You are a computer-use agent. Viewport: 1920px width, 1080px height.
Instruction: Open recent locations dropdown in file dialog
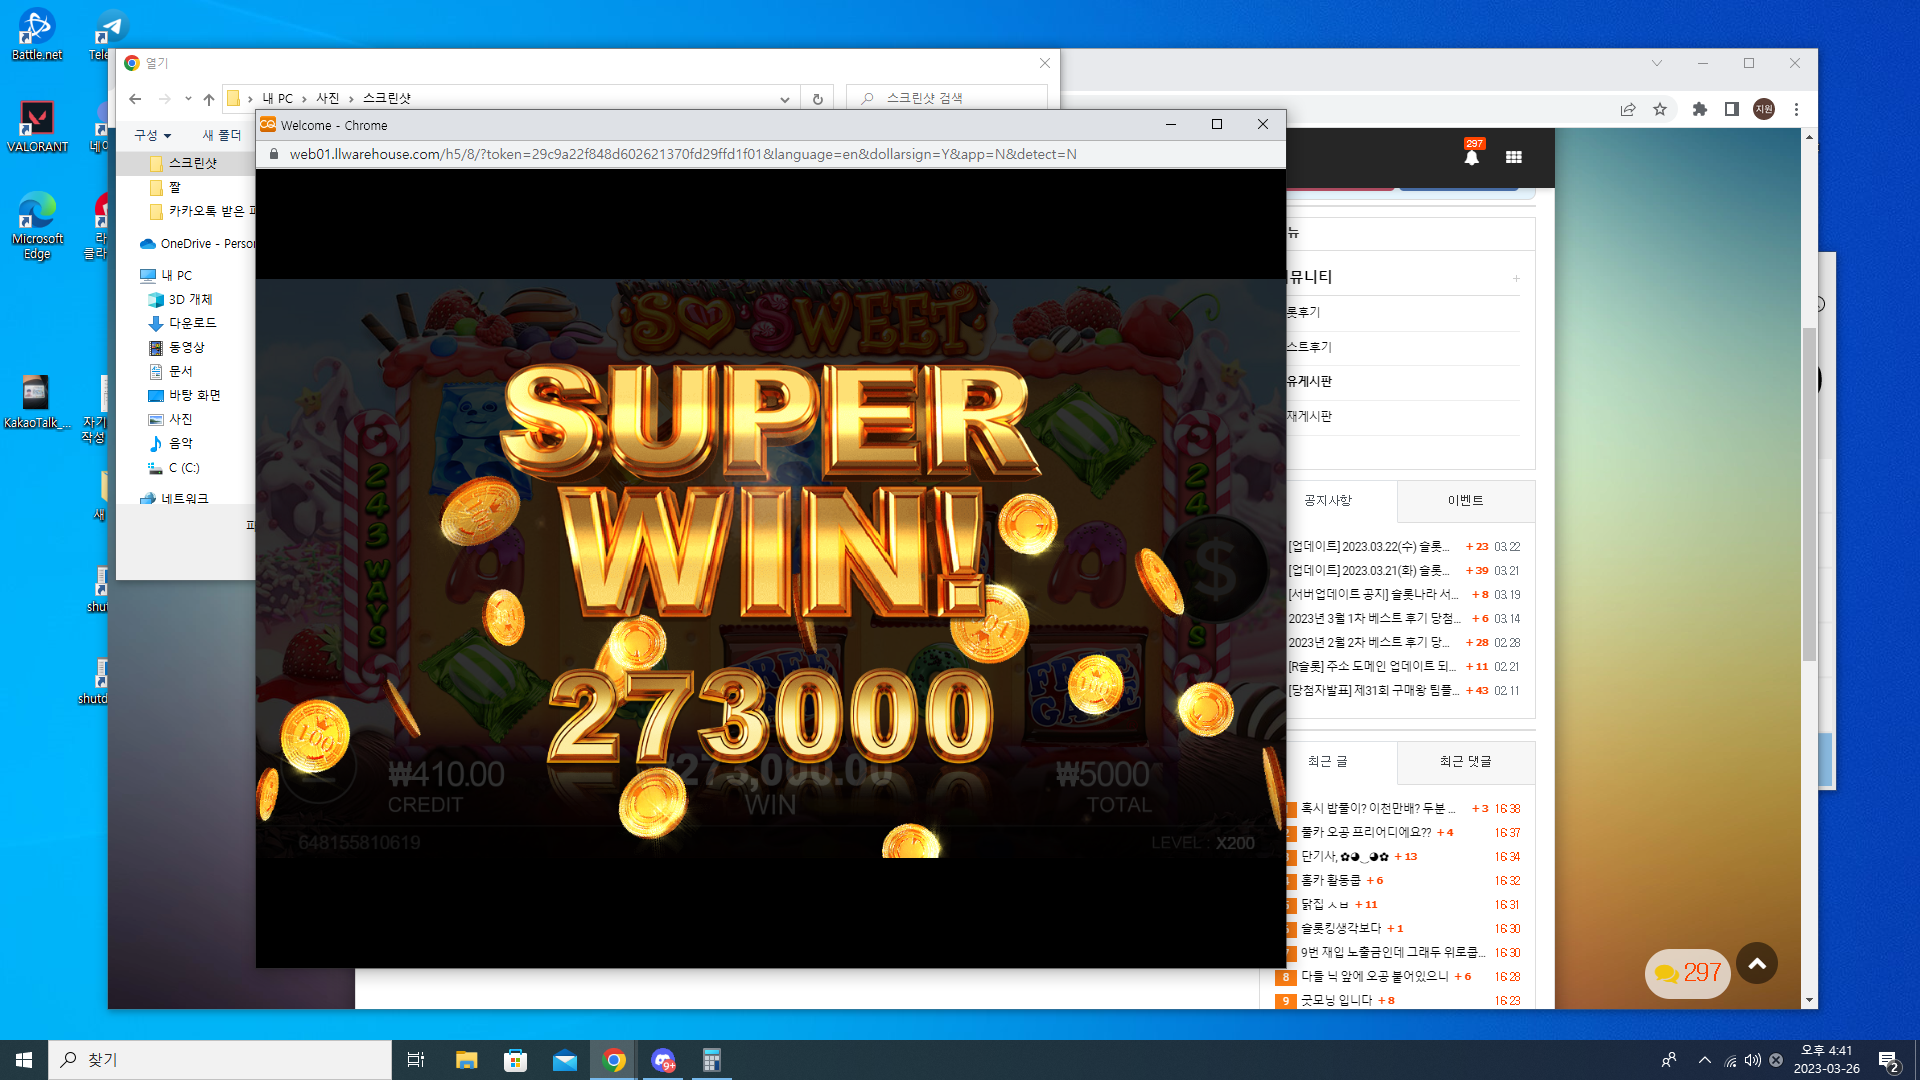point(187,99)
